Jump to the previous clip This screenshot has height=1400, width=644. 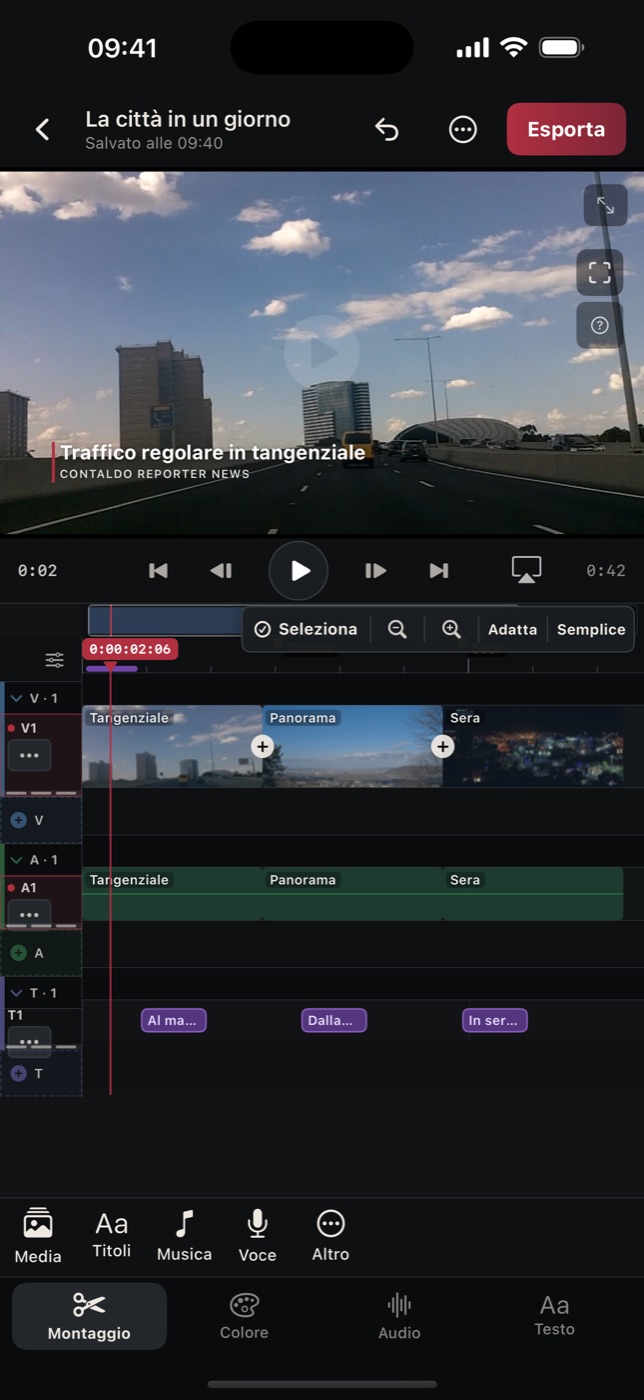(x=158, y=570)
